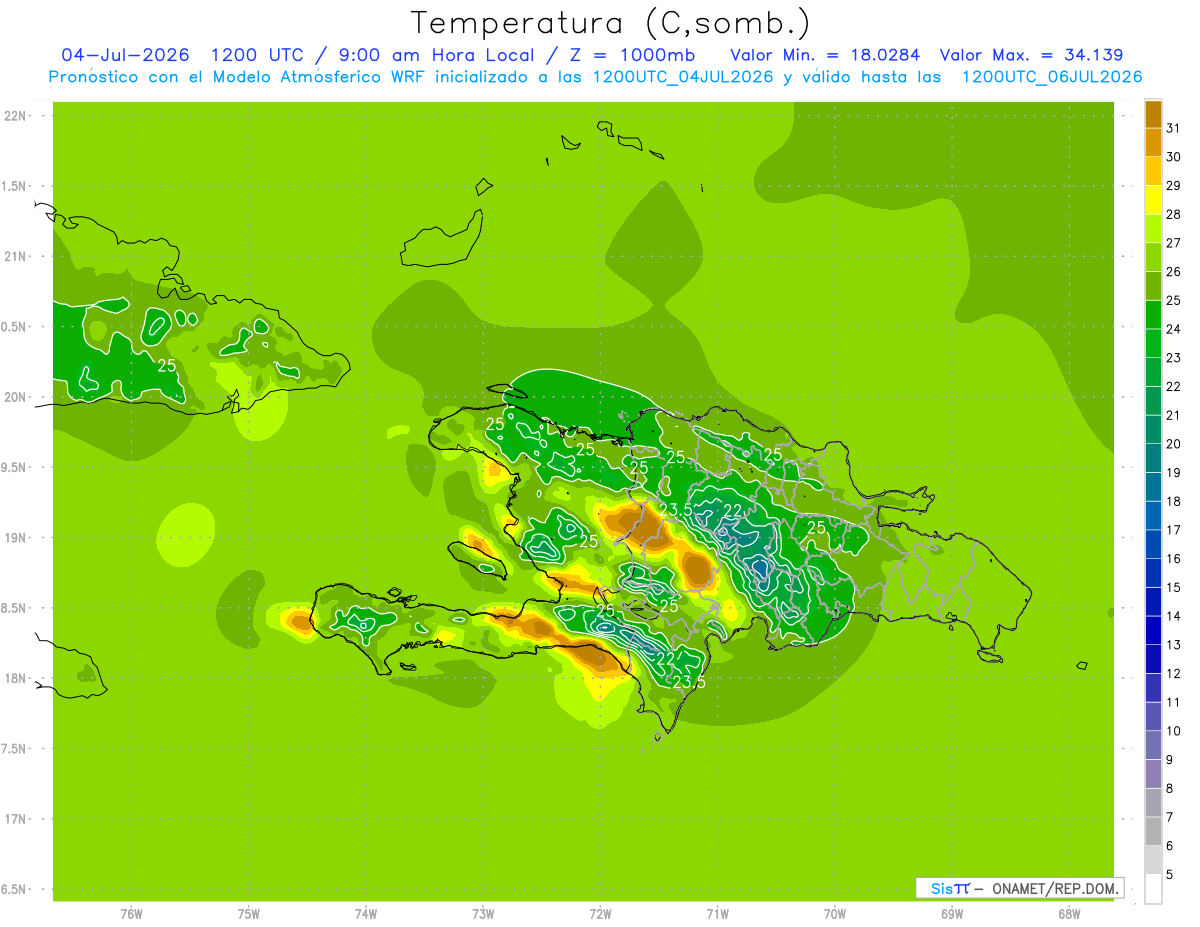1200x927 pixels.
Task: Click the '73W' longitude axis label
Action: 483,914
